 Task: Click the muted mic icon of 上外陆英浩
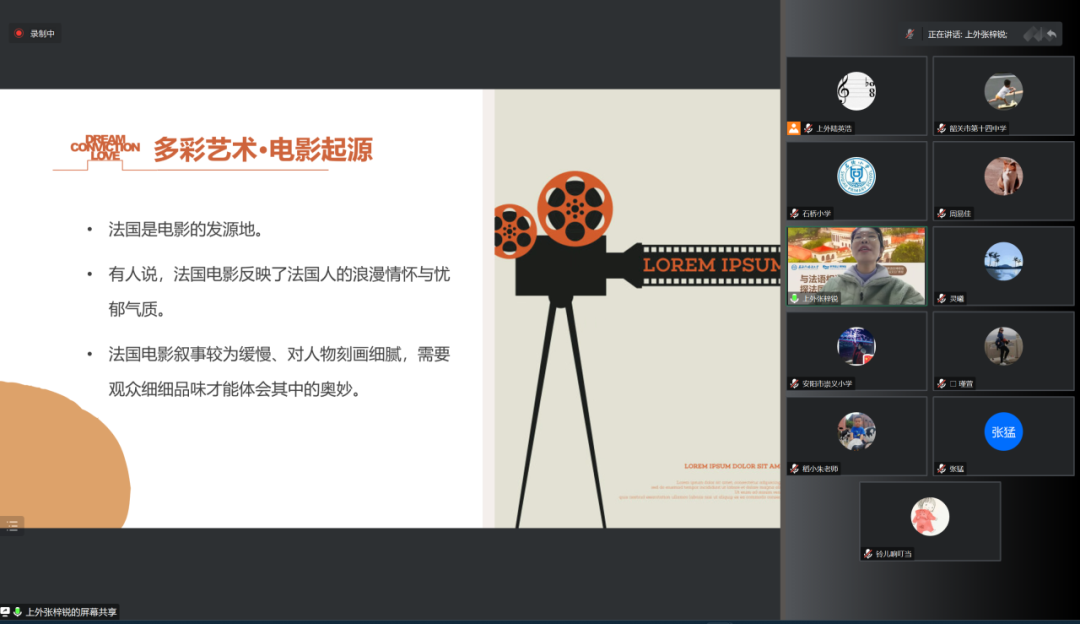point(808,128)
